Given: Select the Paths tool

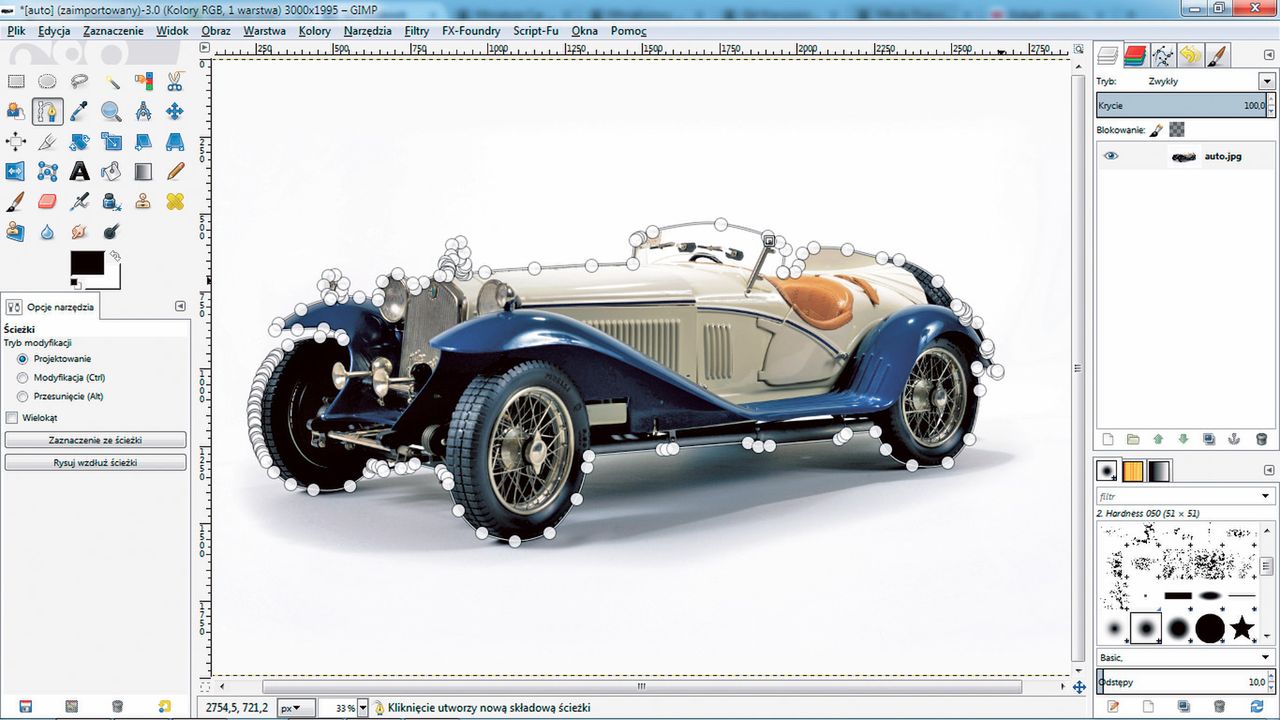Looking at the screenshot, I should tap(47, 111).
